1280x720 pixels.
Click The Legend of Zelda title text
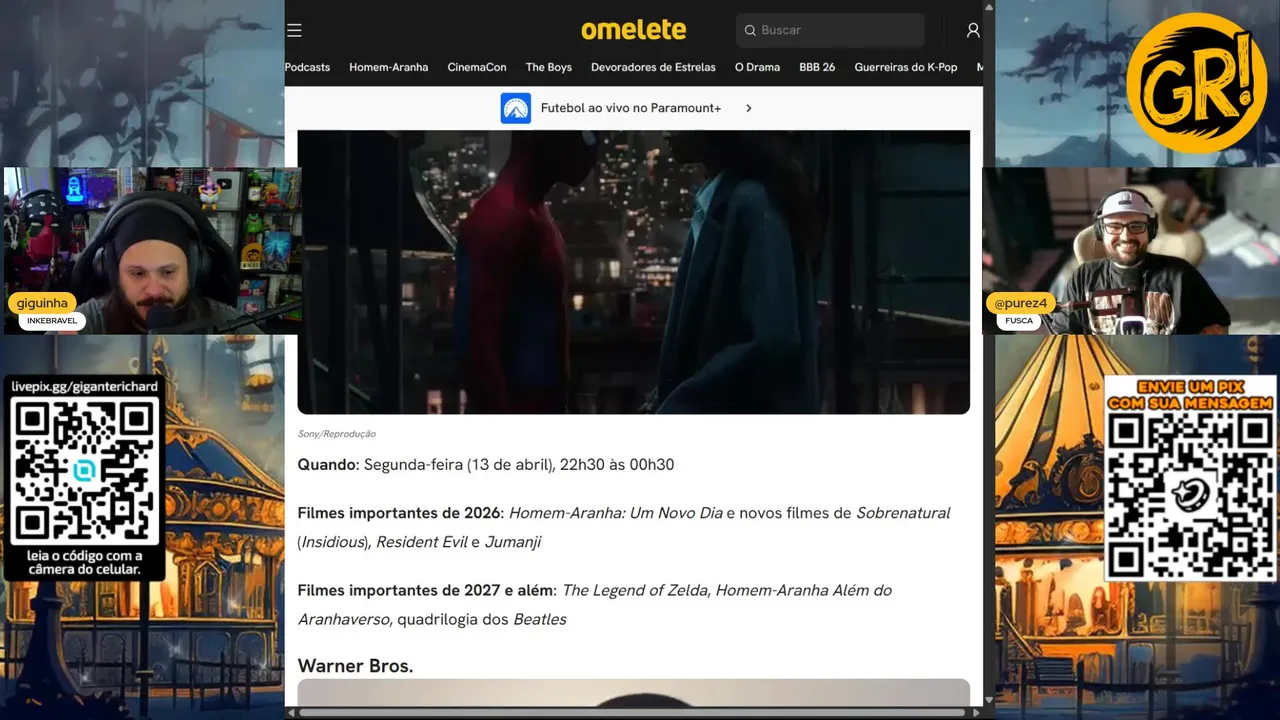[x=634, y=590]
